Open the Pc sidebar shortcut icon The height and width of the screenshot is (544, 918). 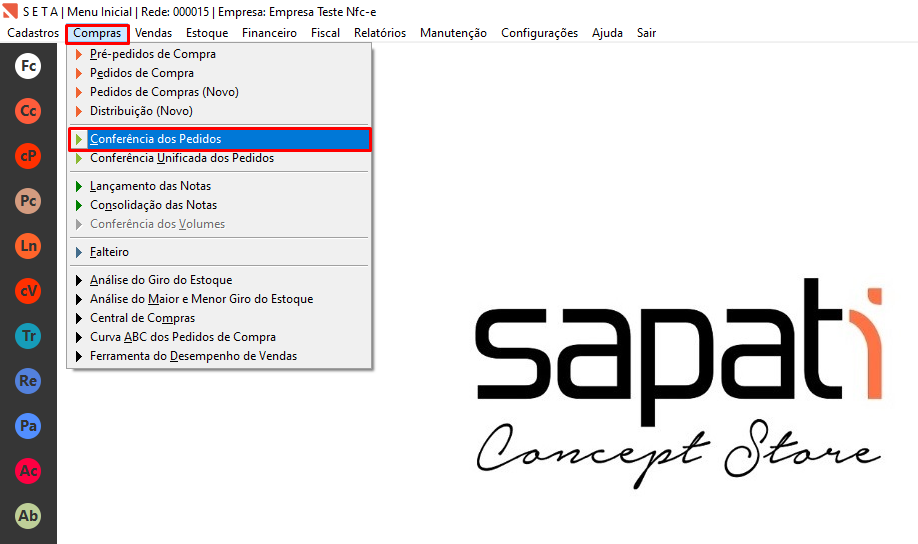[x=28, y=201]
